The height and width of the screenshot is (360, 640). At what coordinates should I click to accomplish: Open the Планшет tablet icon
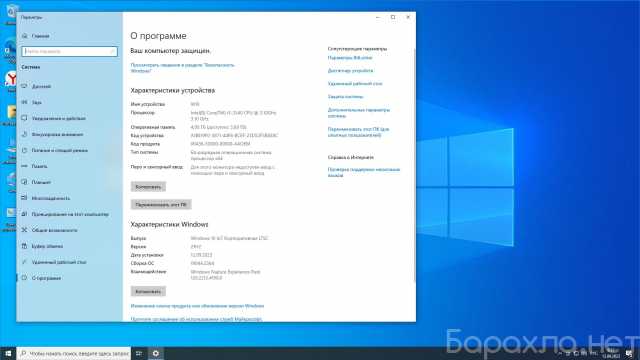pyautogui.click(x=24, y=182)
